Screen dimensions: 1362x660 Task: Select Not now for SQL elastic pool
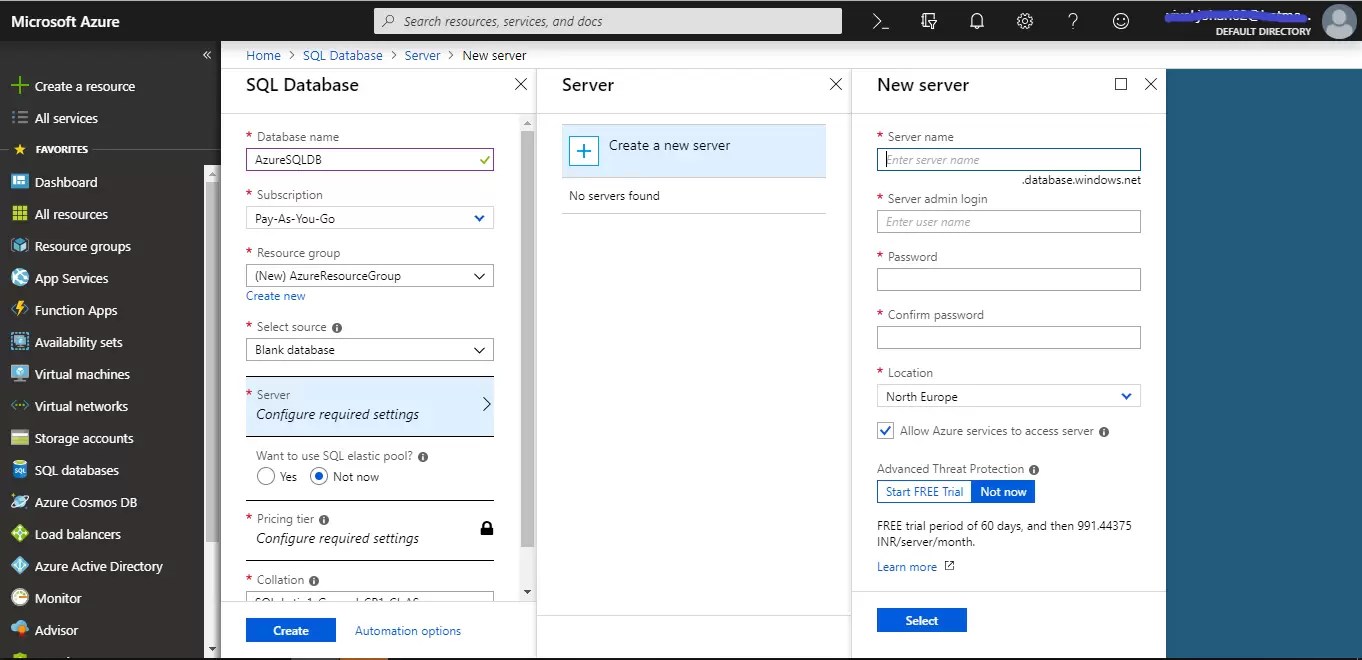pos(320,477)
